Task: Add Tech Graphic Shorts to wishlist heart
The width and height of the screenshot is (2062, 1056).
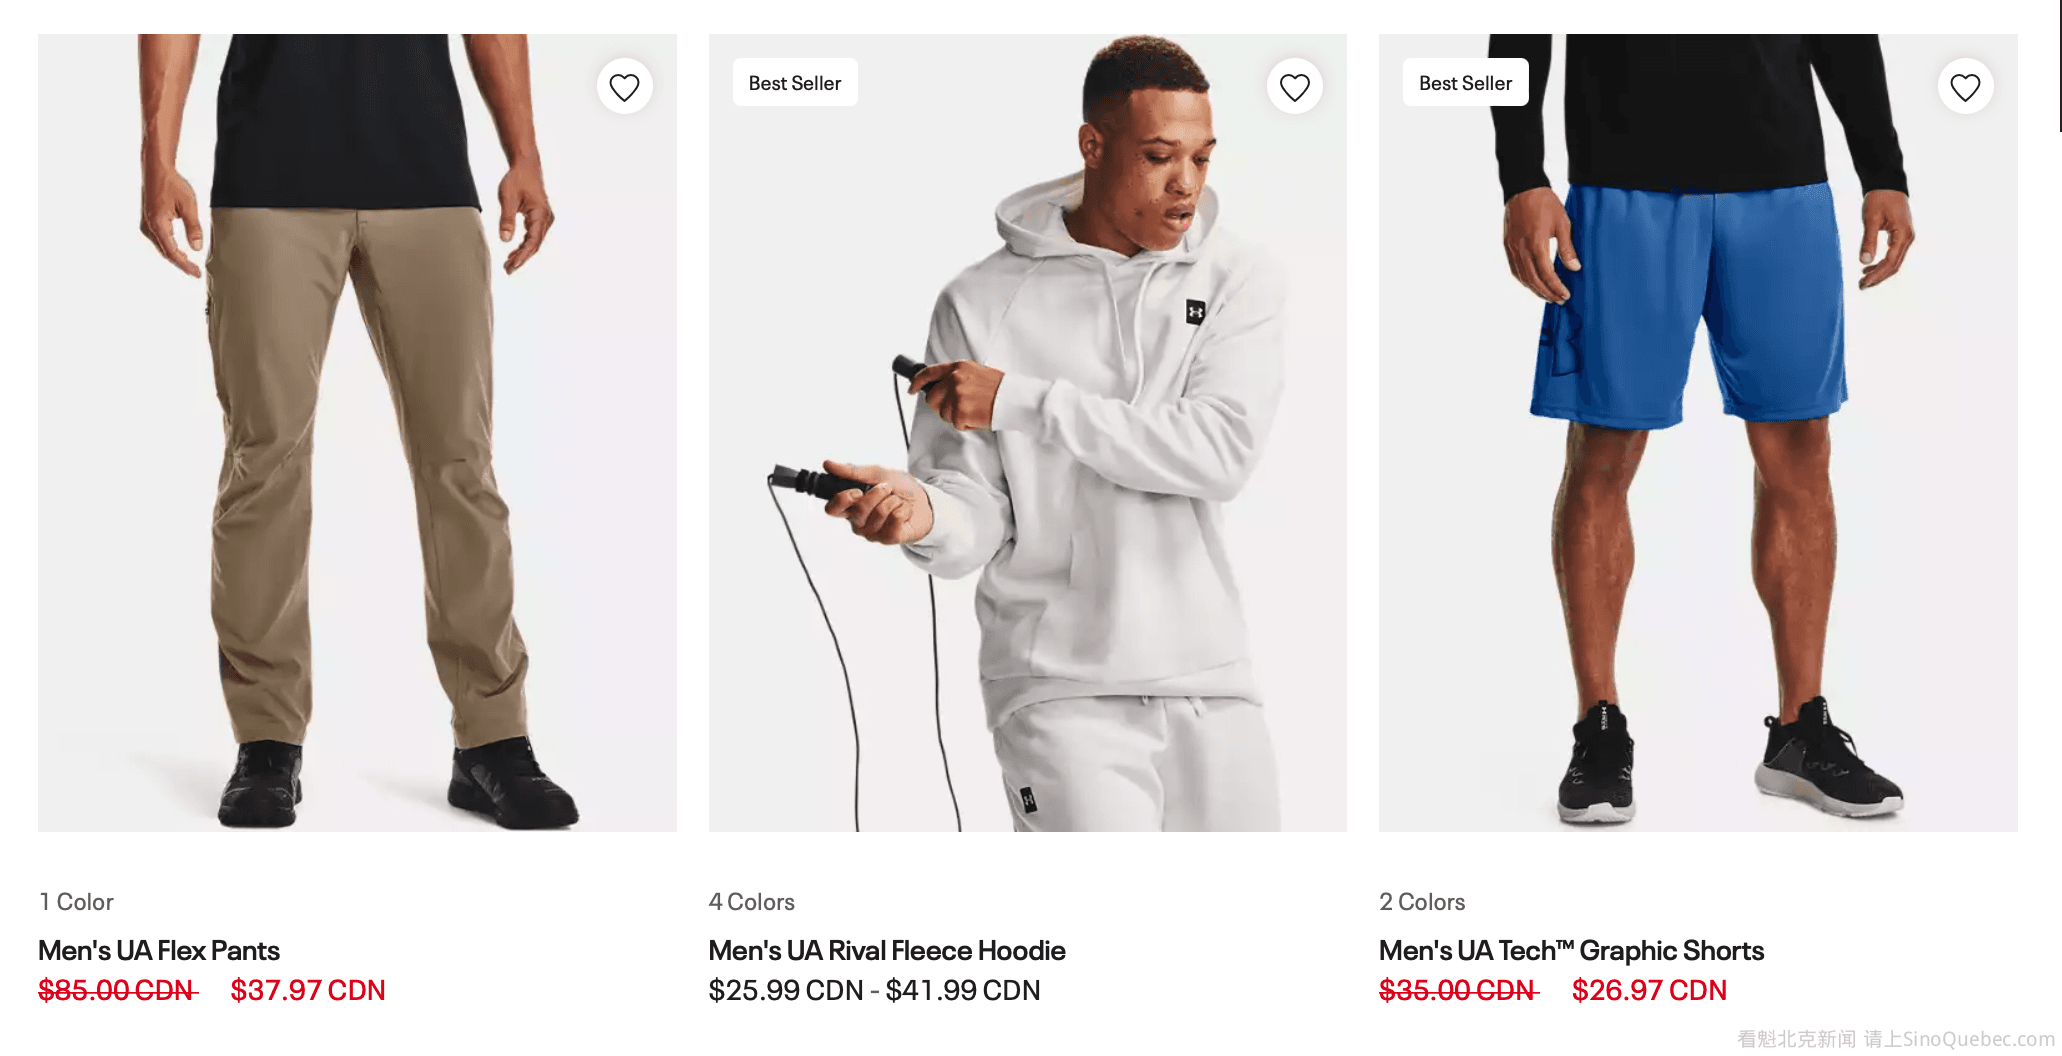Action: point(1965,87)
